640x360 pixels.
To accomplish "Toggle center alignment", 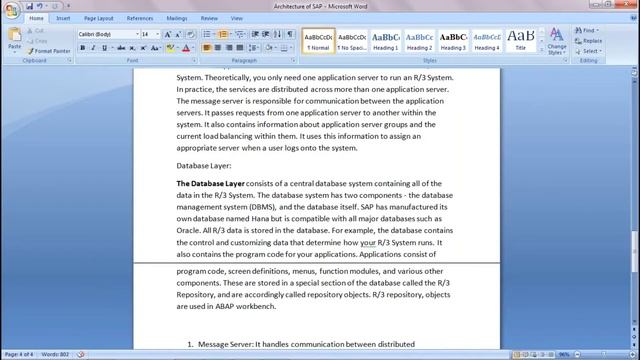I will tap(218, 48).
